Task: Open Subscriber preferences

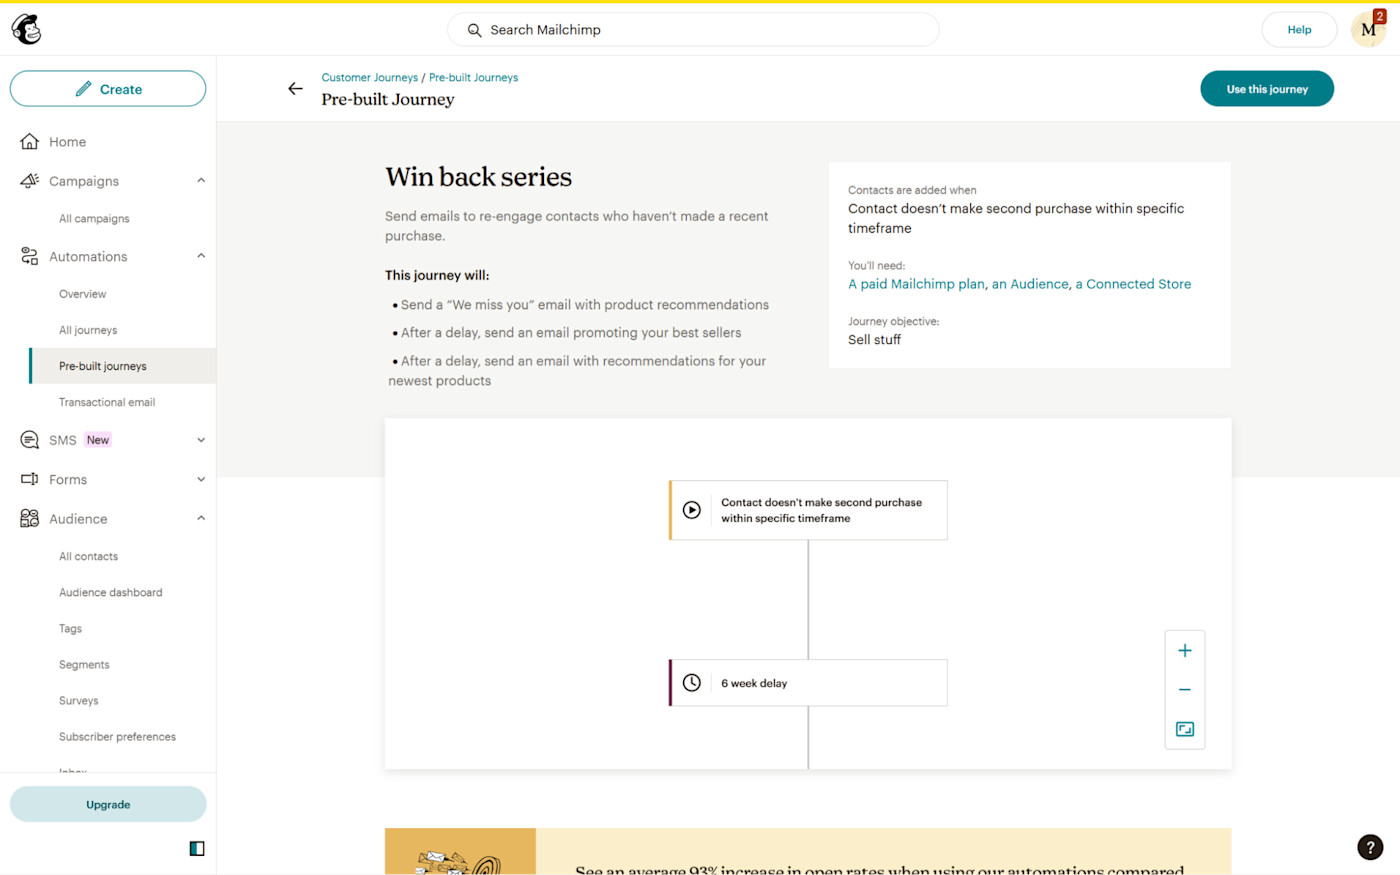Action: click(x=117, y=737)
